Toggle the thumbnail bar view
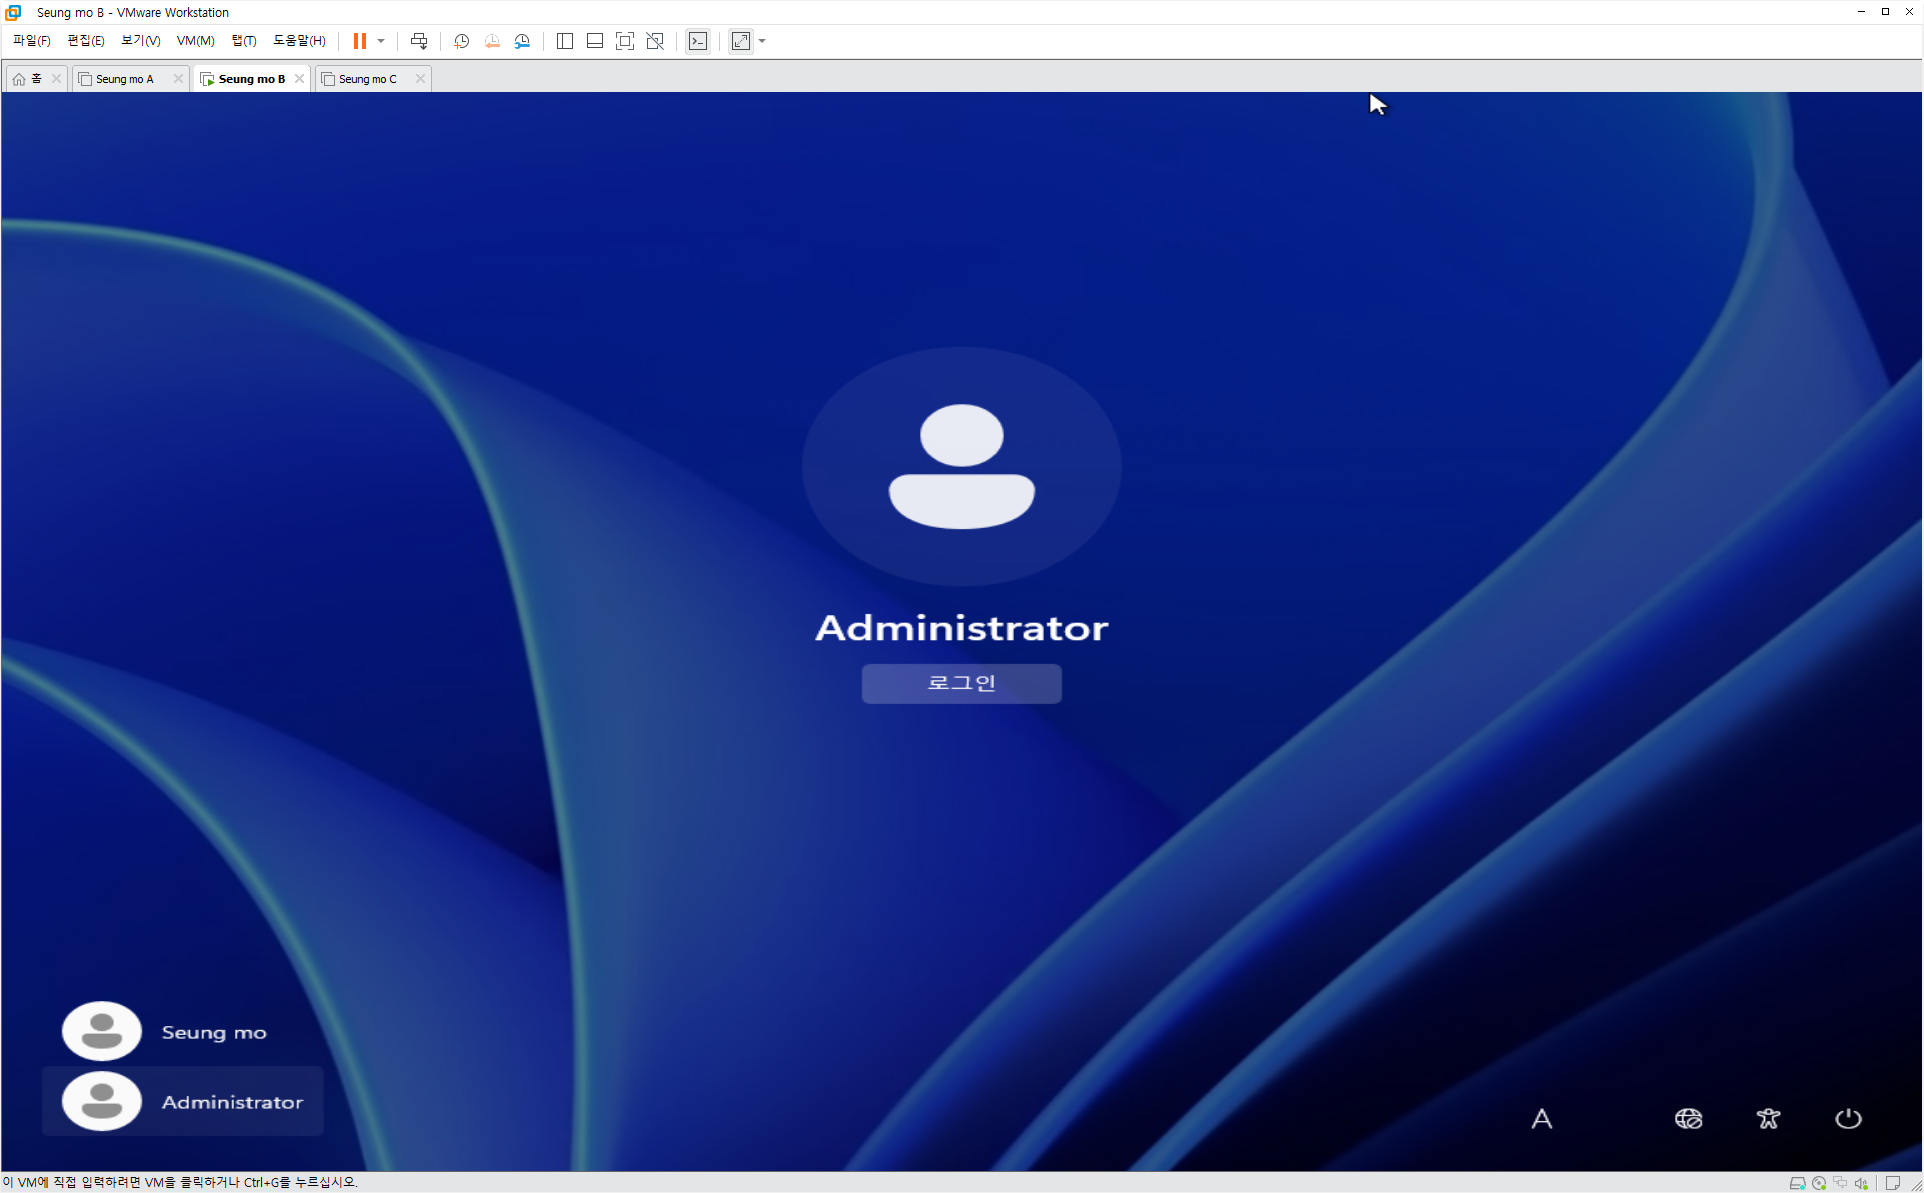 click(595, 41)
